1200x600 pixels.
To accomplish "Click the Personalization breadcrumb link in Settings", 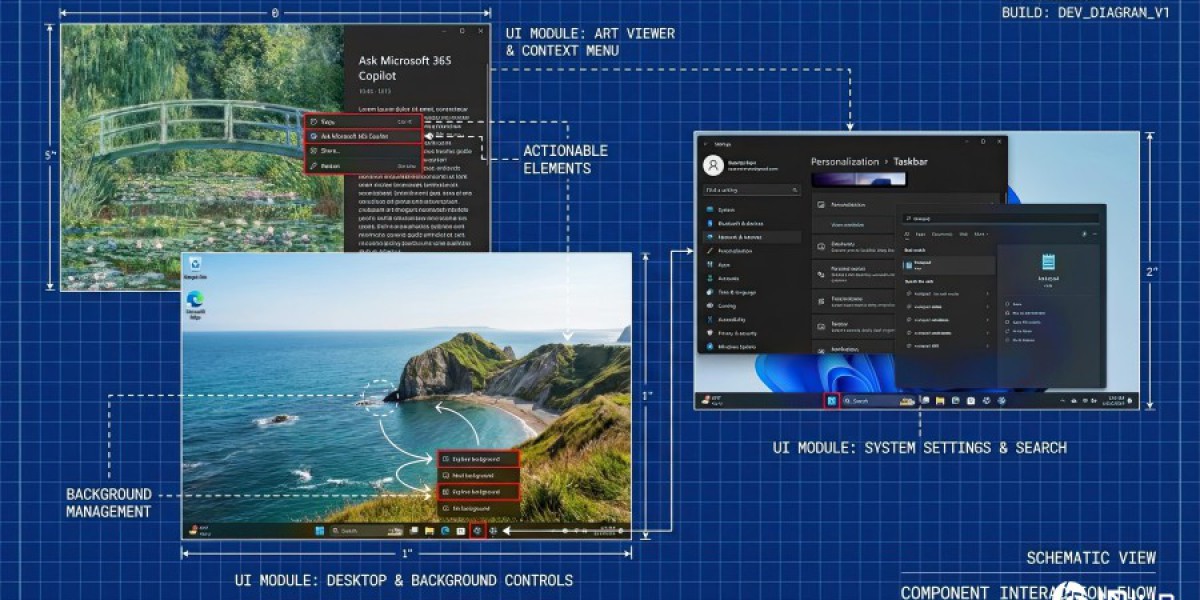I will click(x=844, y=161).
